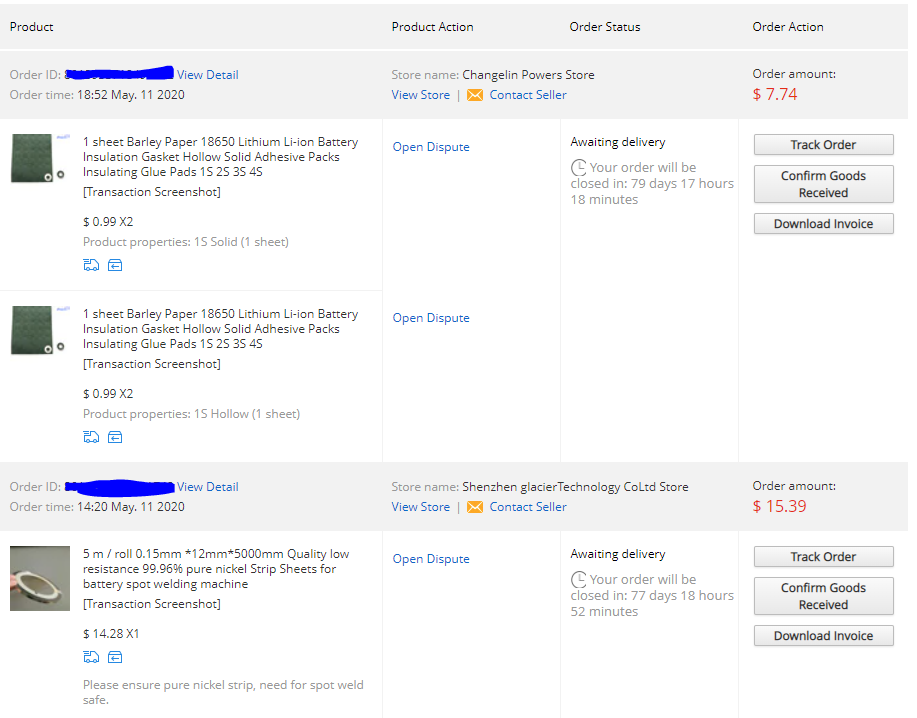
Task: Open Dispute for the 1S Hollow item
Action: click(x=431, y=318)
